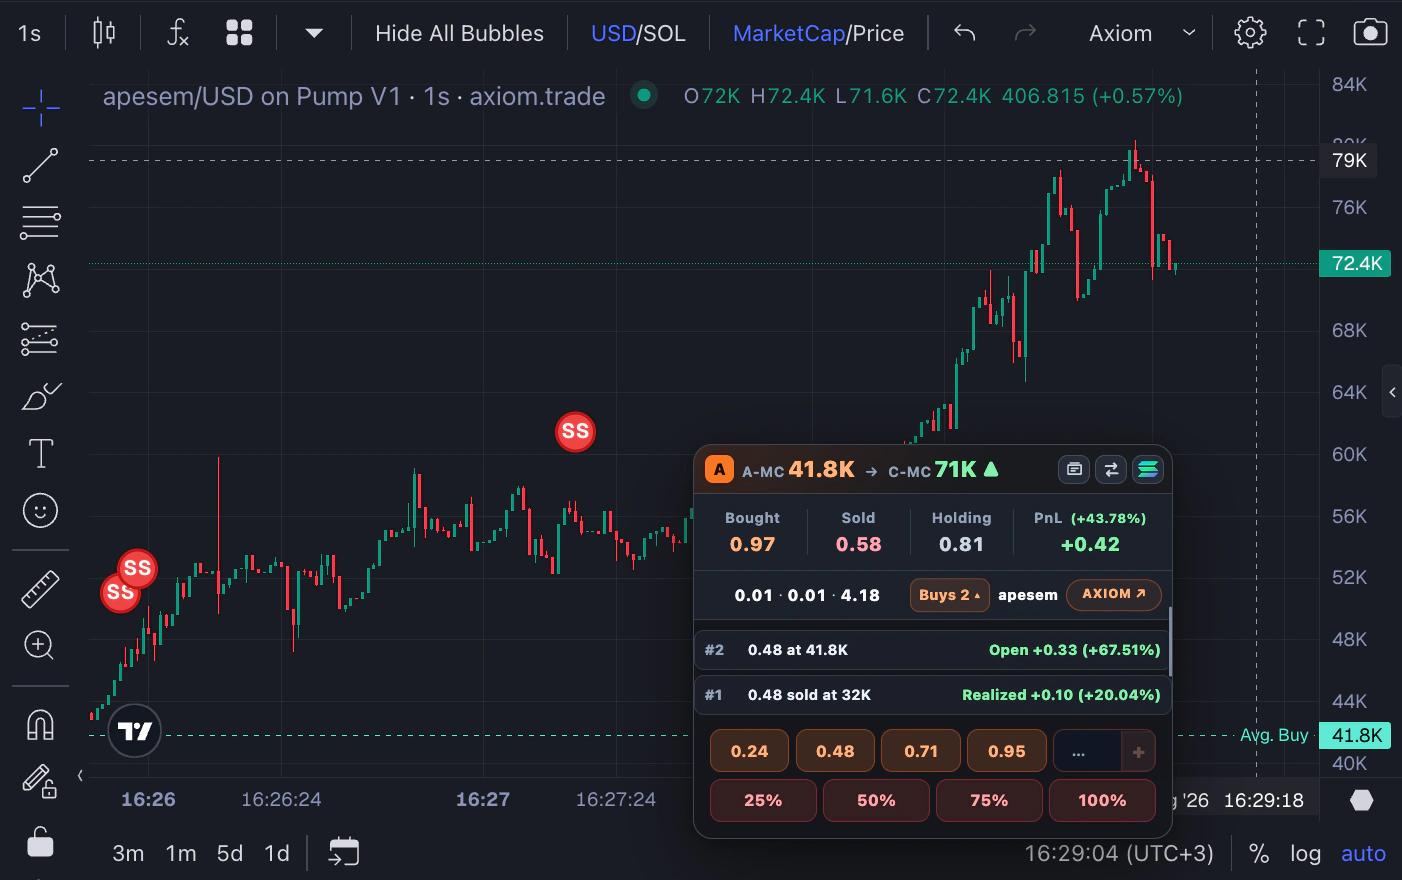Select the trend line drawing tool
Image resolution: width=1402 pixels, height=880 pixels.
tap(41, 165)
